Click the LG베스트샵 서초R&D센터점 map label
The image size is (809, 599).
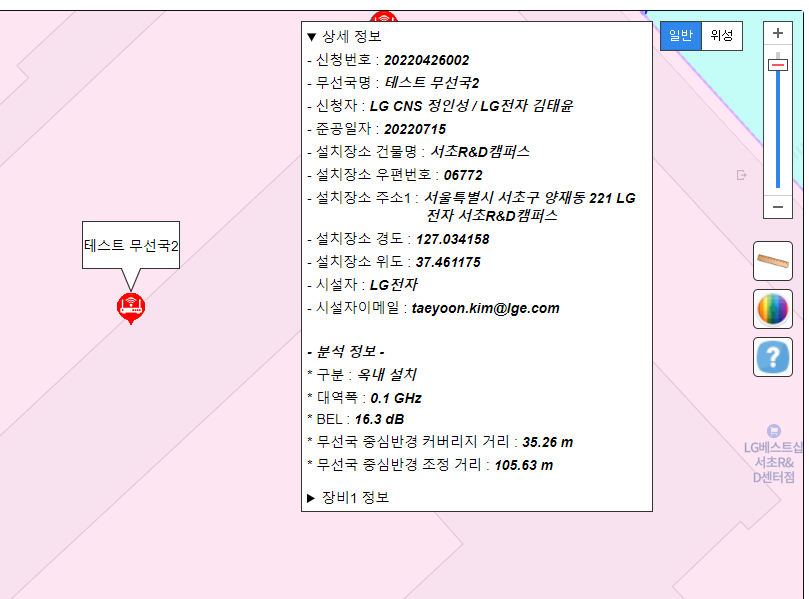773,462
